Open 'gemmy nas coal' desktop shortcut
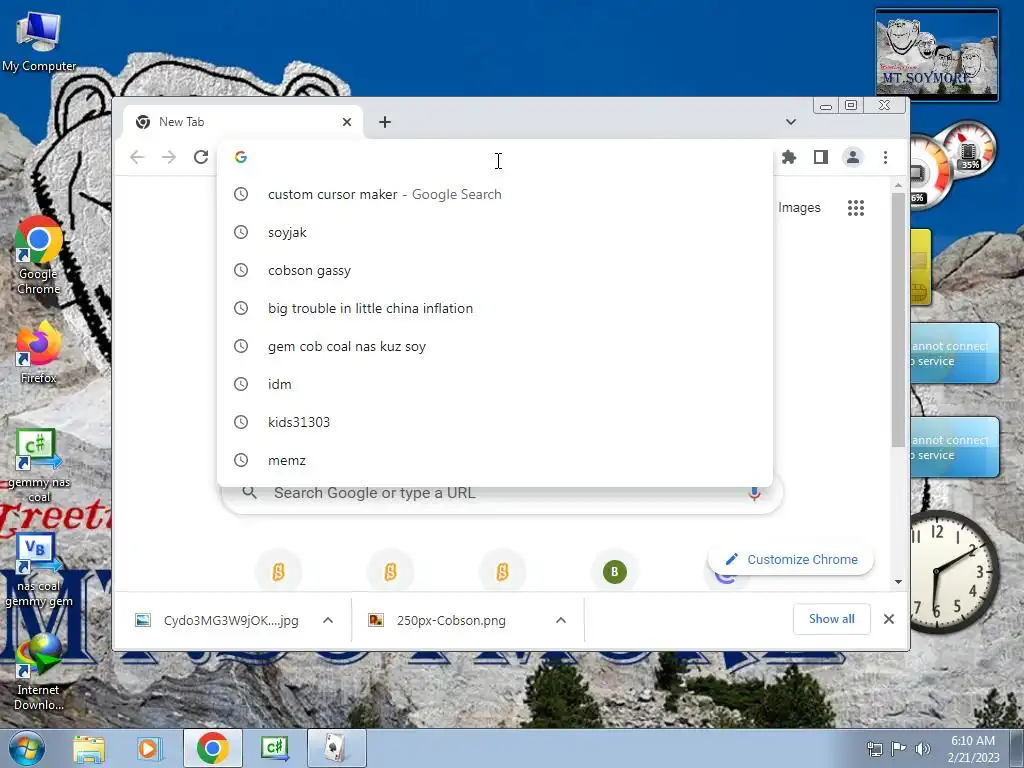The height and width of the screenshot is (768, 1024). [39, 466]
